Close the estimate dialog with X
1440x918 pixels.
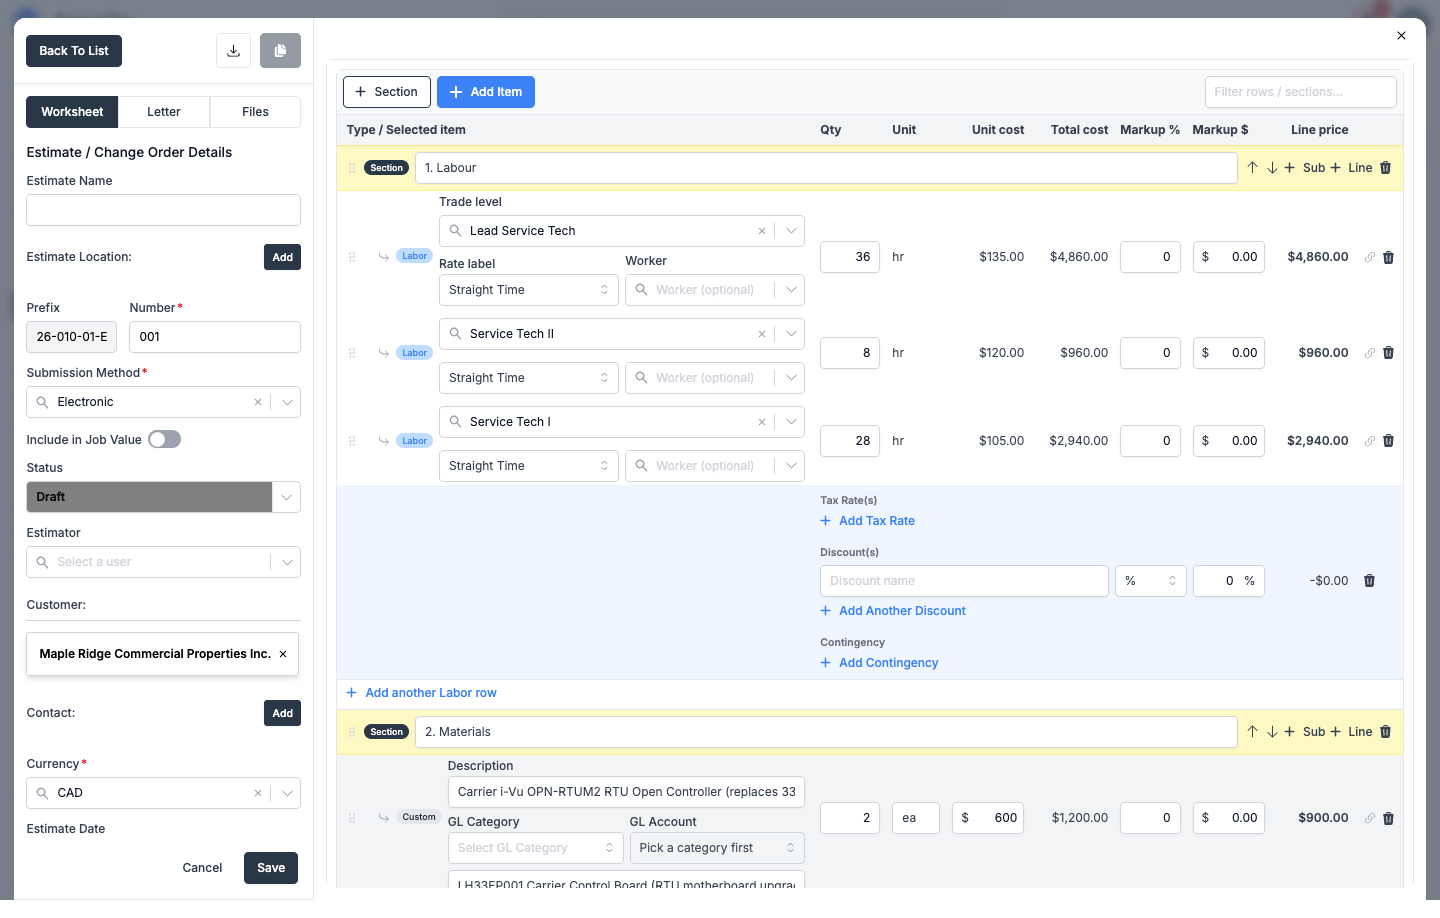pos(1401,36)
